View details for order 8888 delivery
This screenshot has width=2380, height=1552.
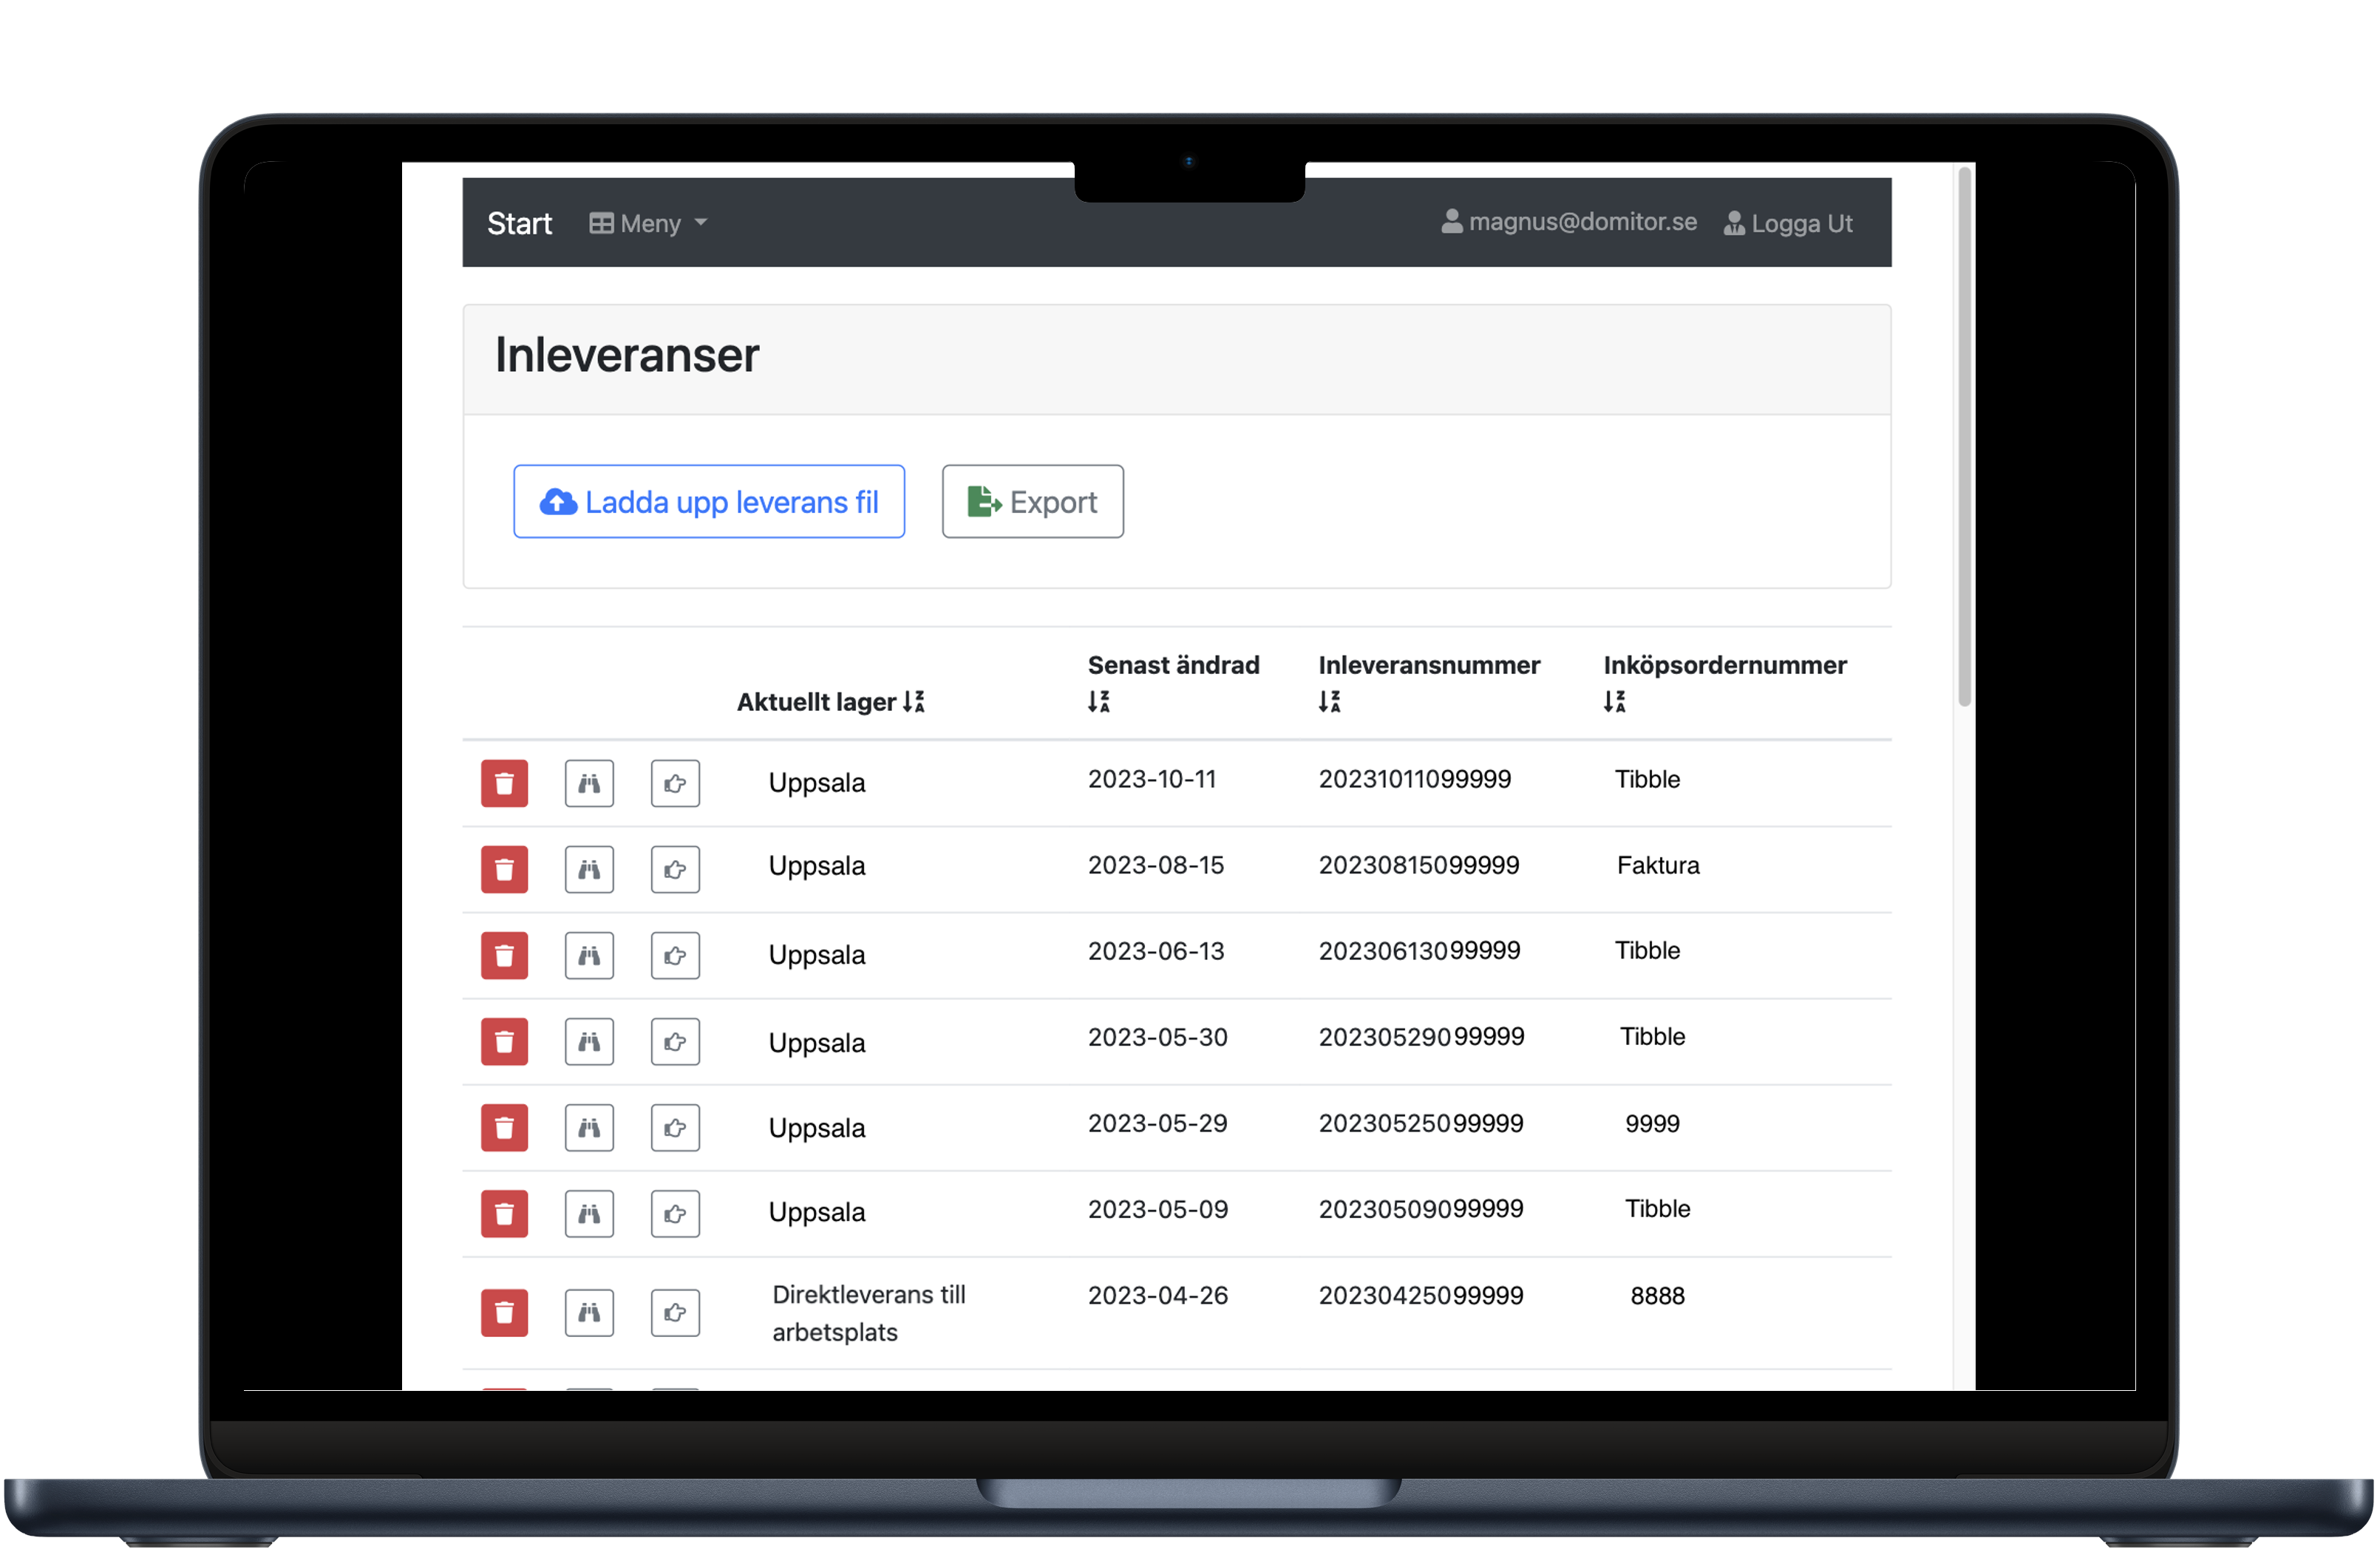[x=589, y=1312]
